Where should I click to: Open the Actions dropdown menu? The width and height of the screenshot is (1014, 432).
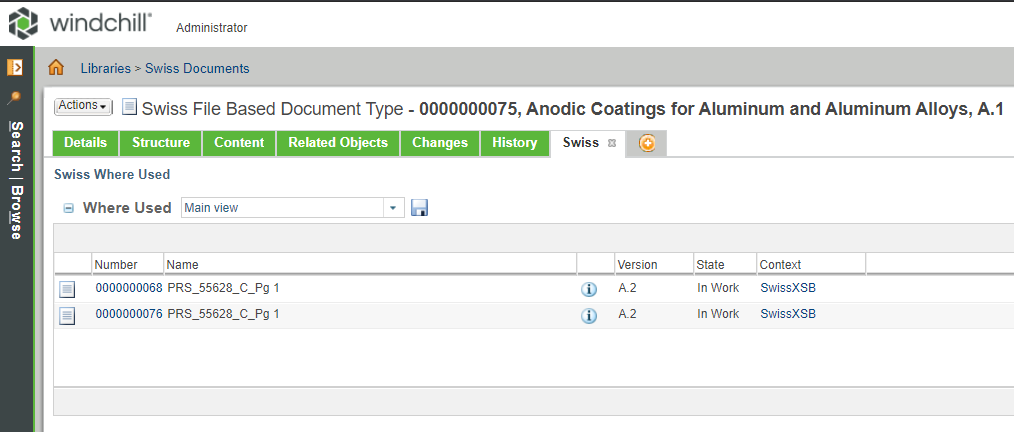(83, 106)
